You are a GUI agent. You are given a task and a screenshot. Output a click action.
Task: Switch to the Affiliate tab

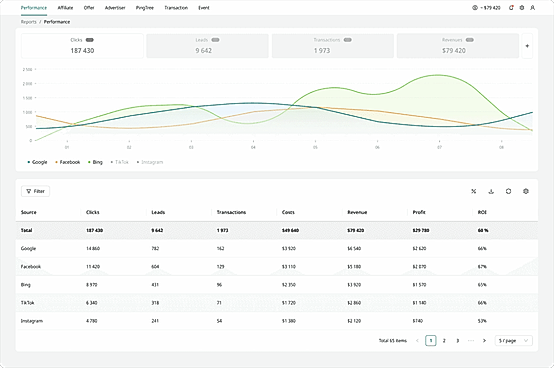pos(65,8)
